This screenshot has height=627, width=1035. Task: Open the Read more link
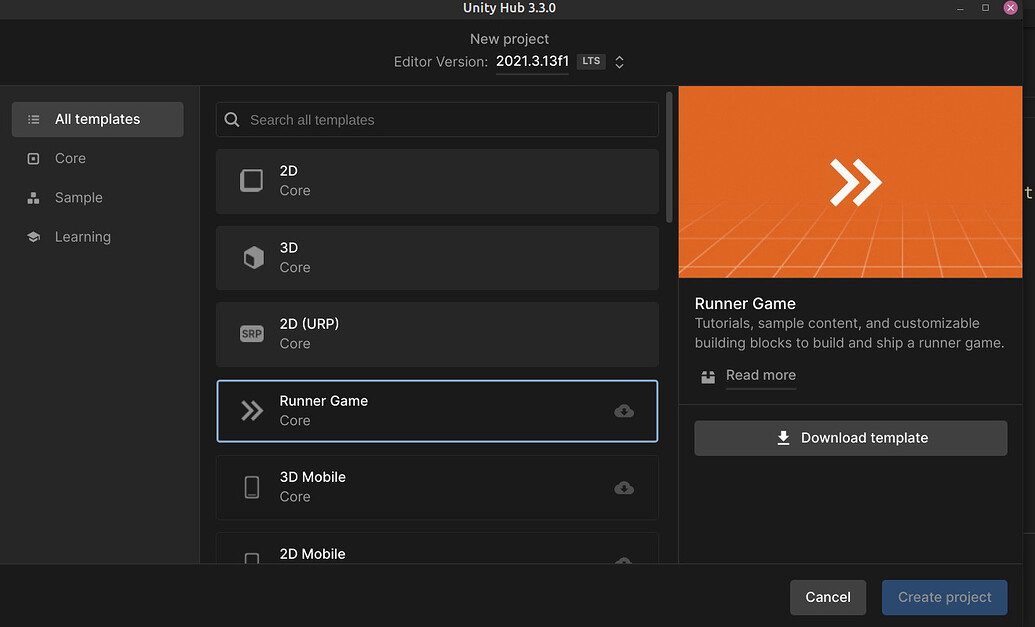click(x=760, y=375)
